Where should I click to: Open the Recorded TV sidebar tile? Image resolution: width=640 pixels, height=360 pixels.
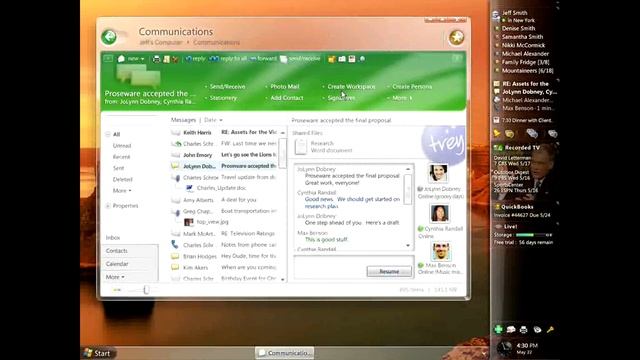coord(522,148)
